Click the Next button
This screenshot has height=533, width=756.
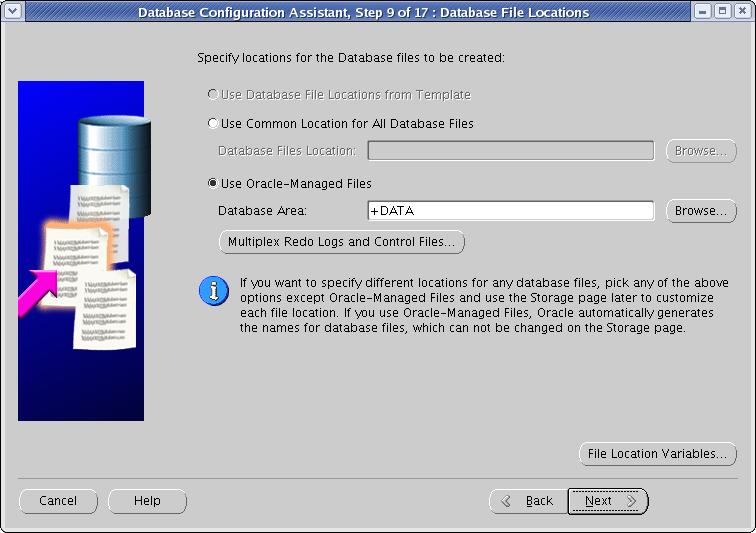[x=608, y=501]
